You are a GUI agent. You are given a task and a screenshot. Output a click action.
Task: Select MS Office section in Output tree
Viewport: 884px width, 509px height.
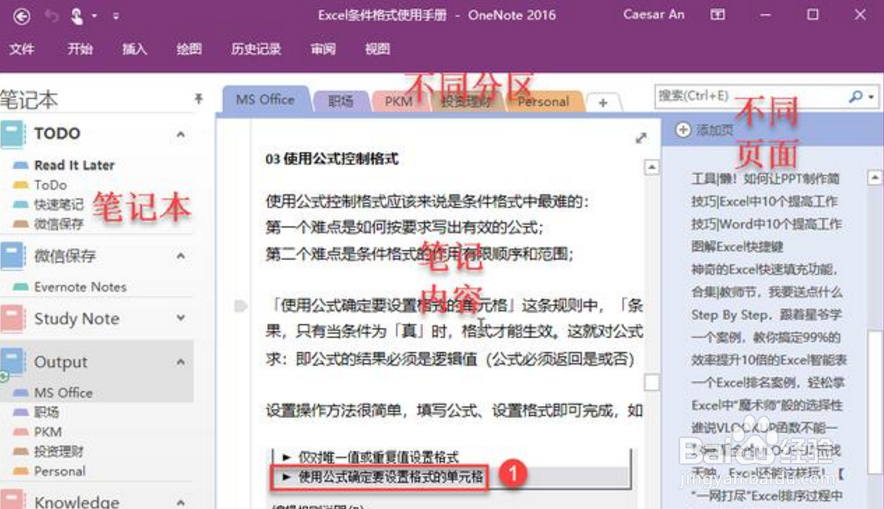pyautogui.click(x=63, y=393)
